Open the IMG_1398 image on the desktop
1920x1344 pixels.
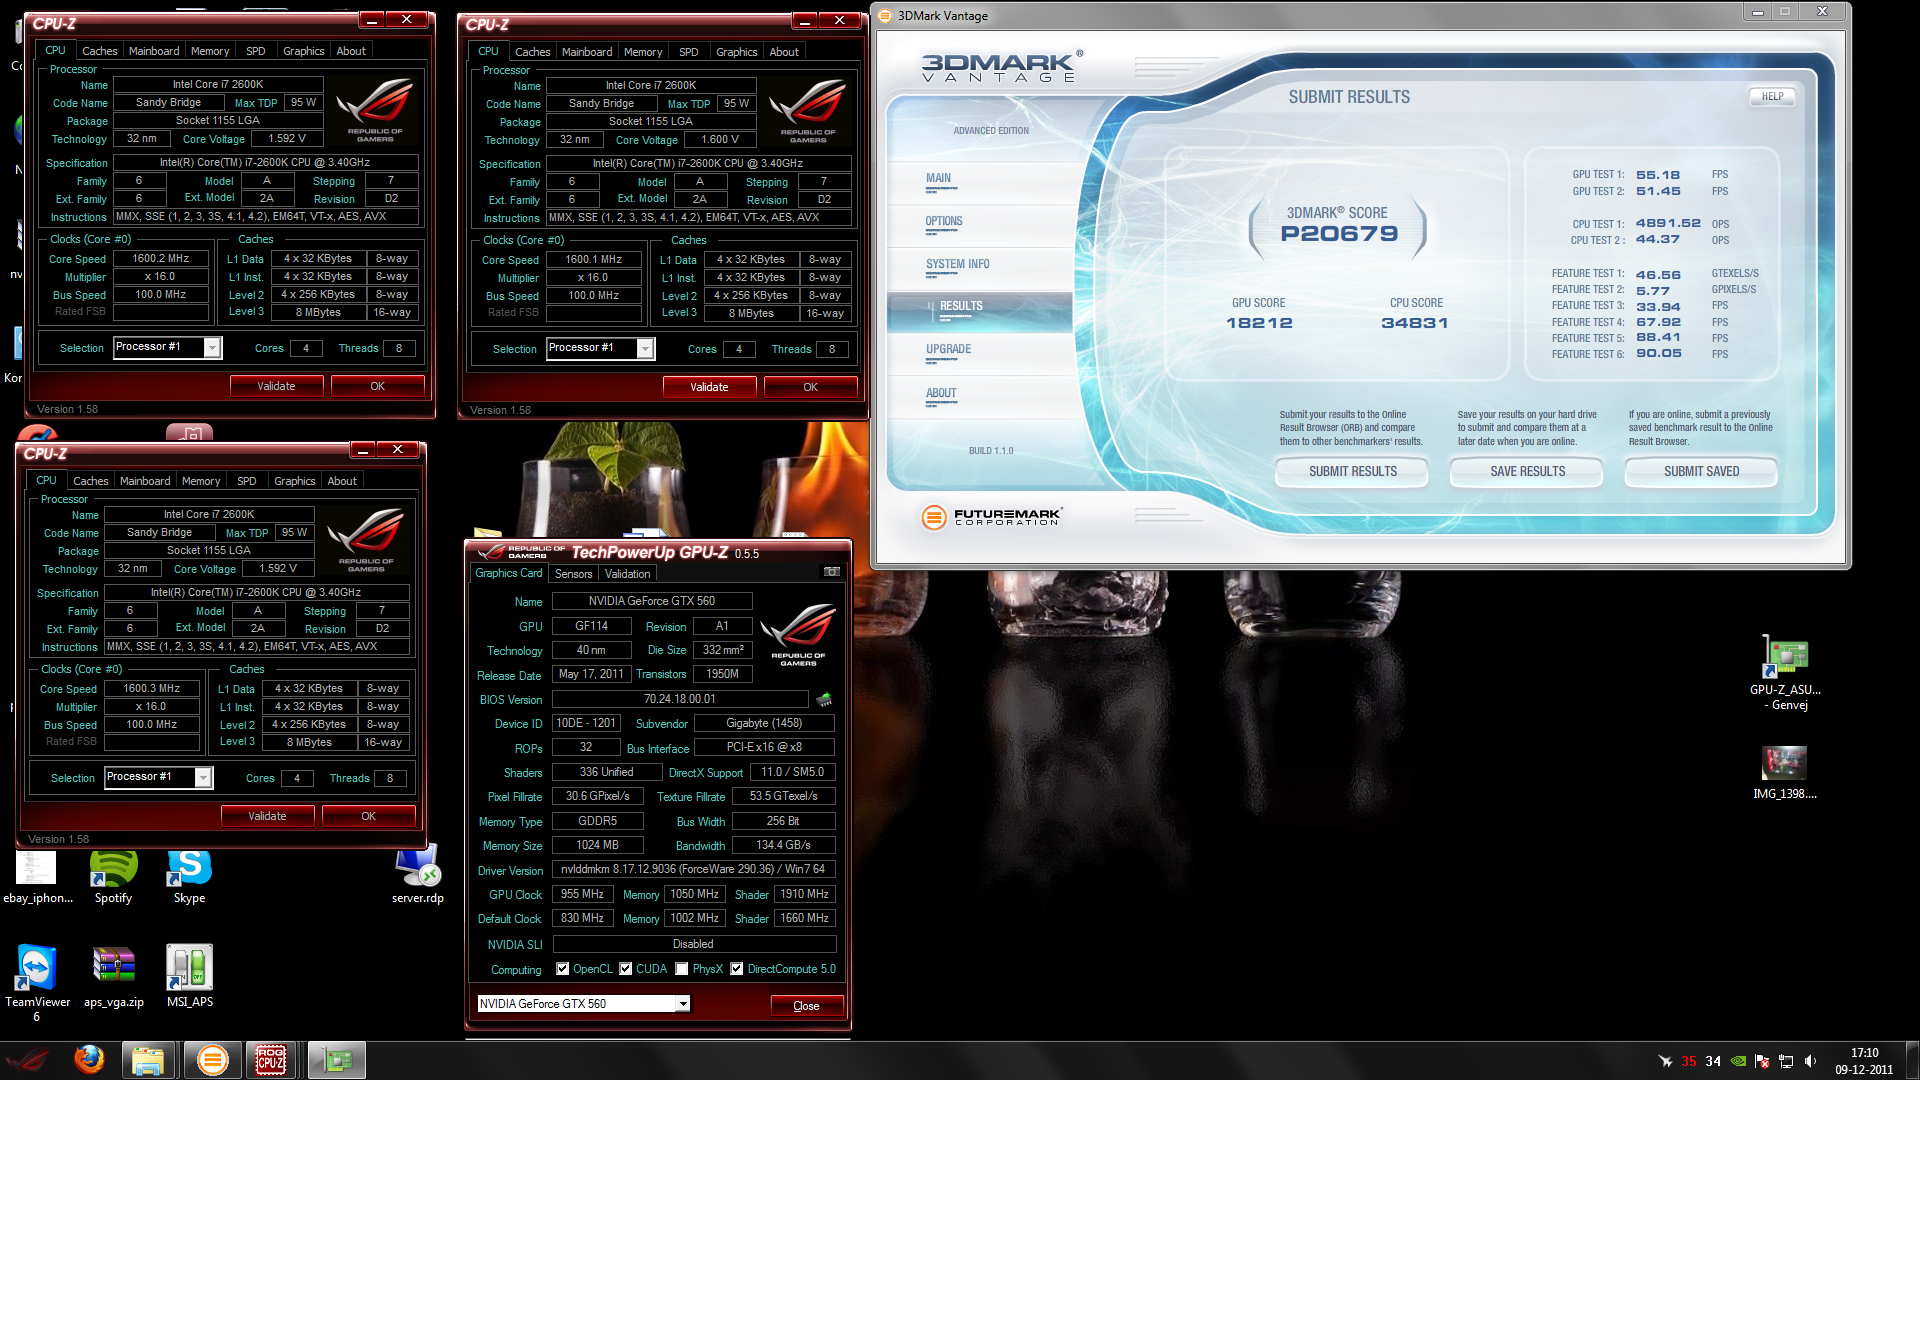click(1785, 773)
